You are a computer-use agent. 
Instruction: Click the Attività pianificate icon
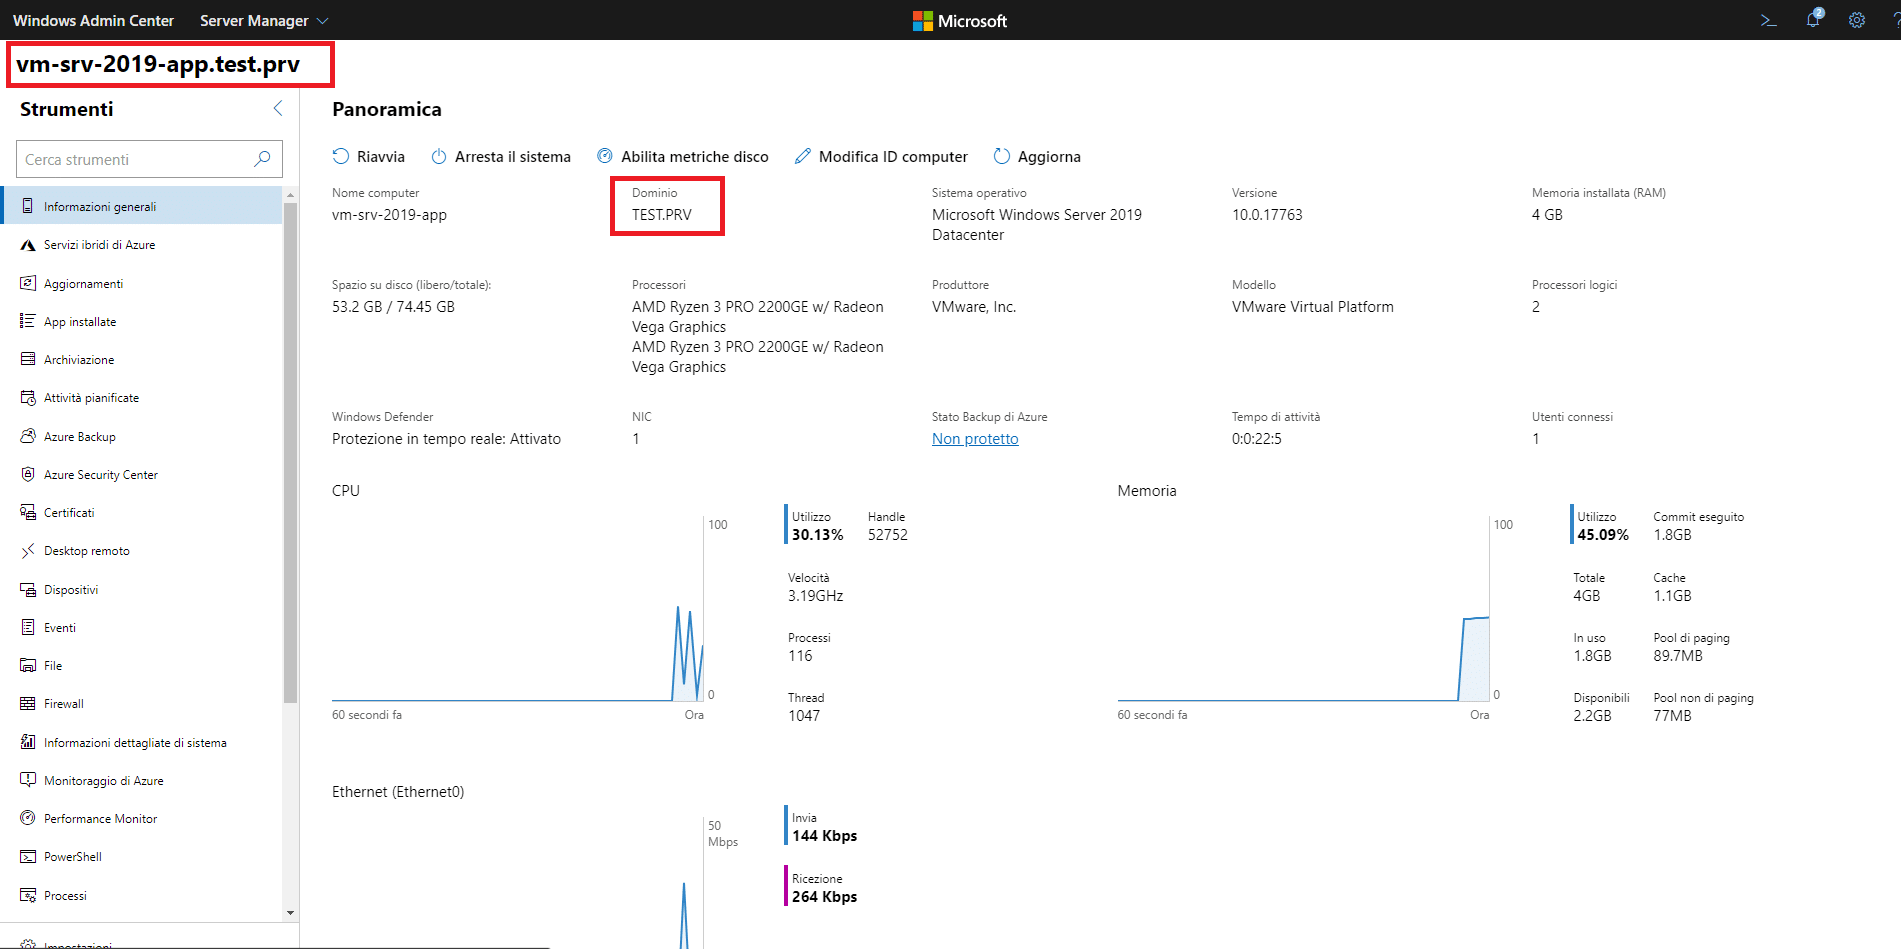coord(28,398)
